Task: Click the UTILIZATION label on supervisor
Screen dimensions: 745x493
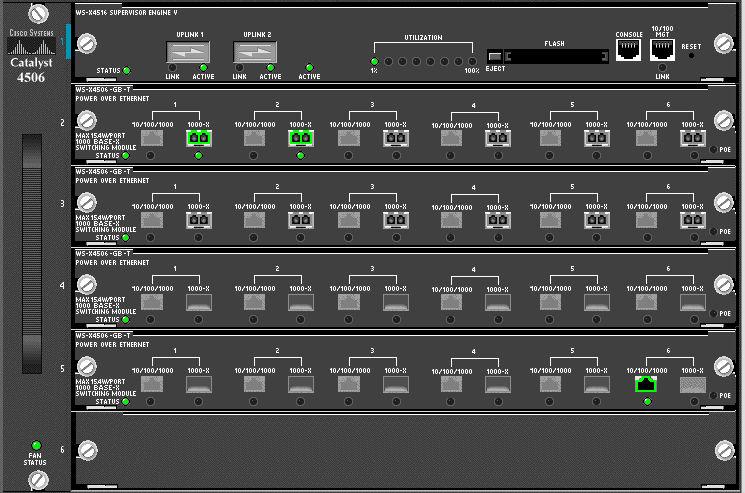Action: click(x=423, y=38)
